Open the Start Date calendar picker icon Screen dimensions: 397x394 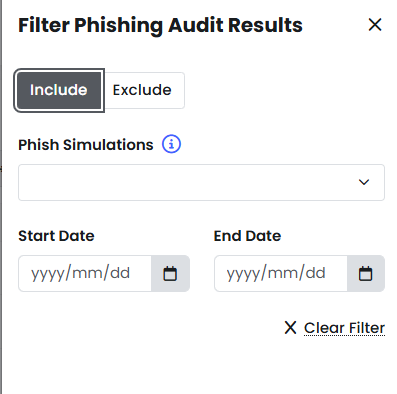pyautogui.click(x=170, y=274)
